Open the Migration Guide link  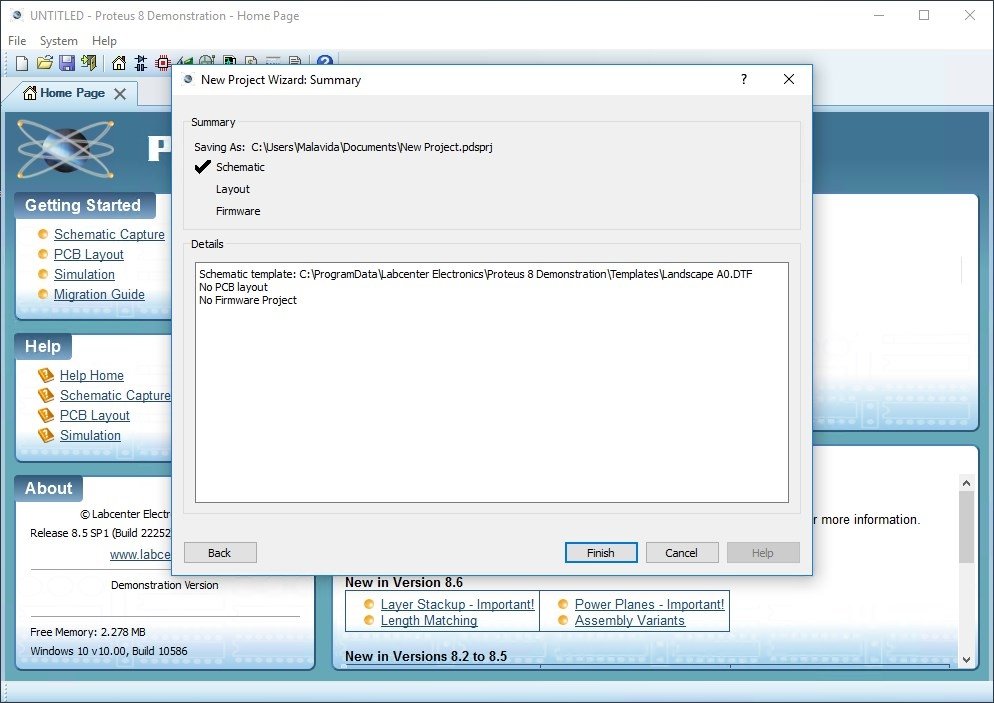(99, 294)
